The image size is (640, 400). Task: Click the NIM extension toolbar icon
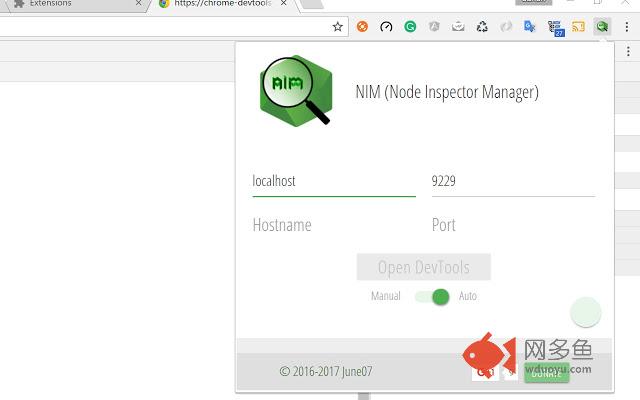coord(602,27)
